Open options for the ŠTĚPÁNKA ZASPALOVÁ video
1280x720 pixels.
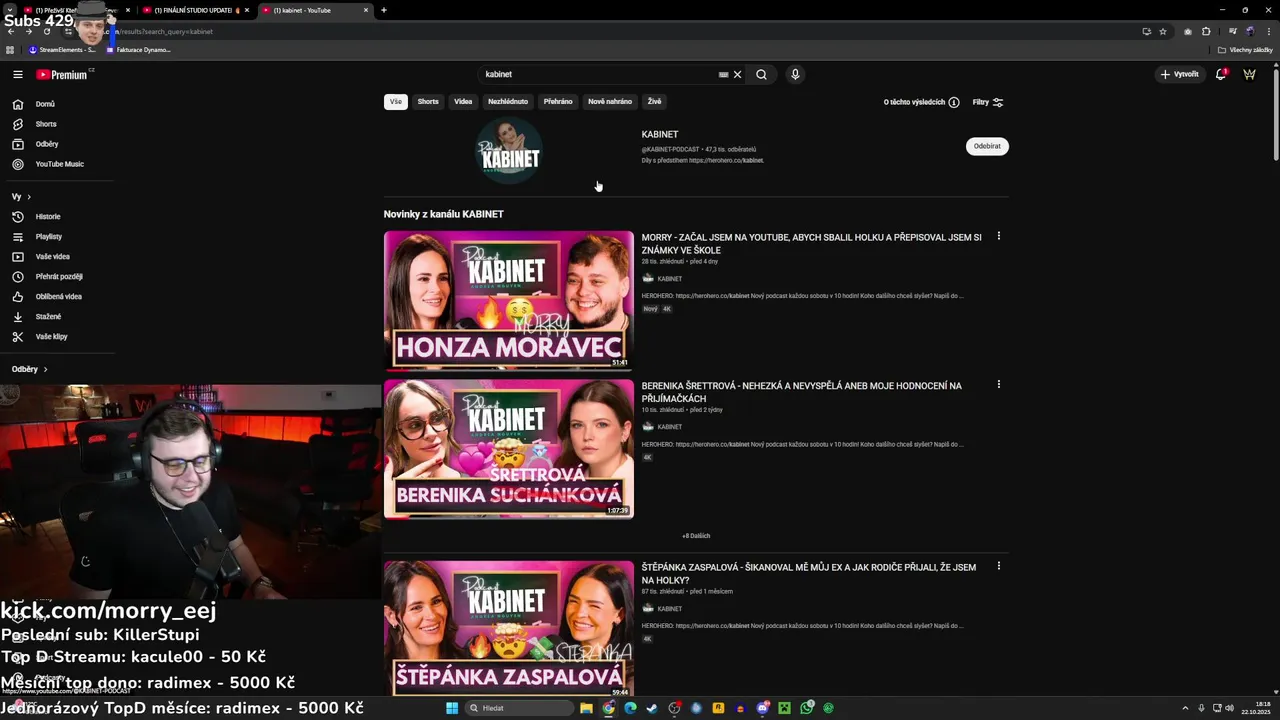tap(998, 567)
